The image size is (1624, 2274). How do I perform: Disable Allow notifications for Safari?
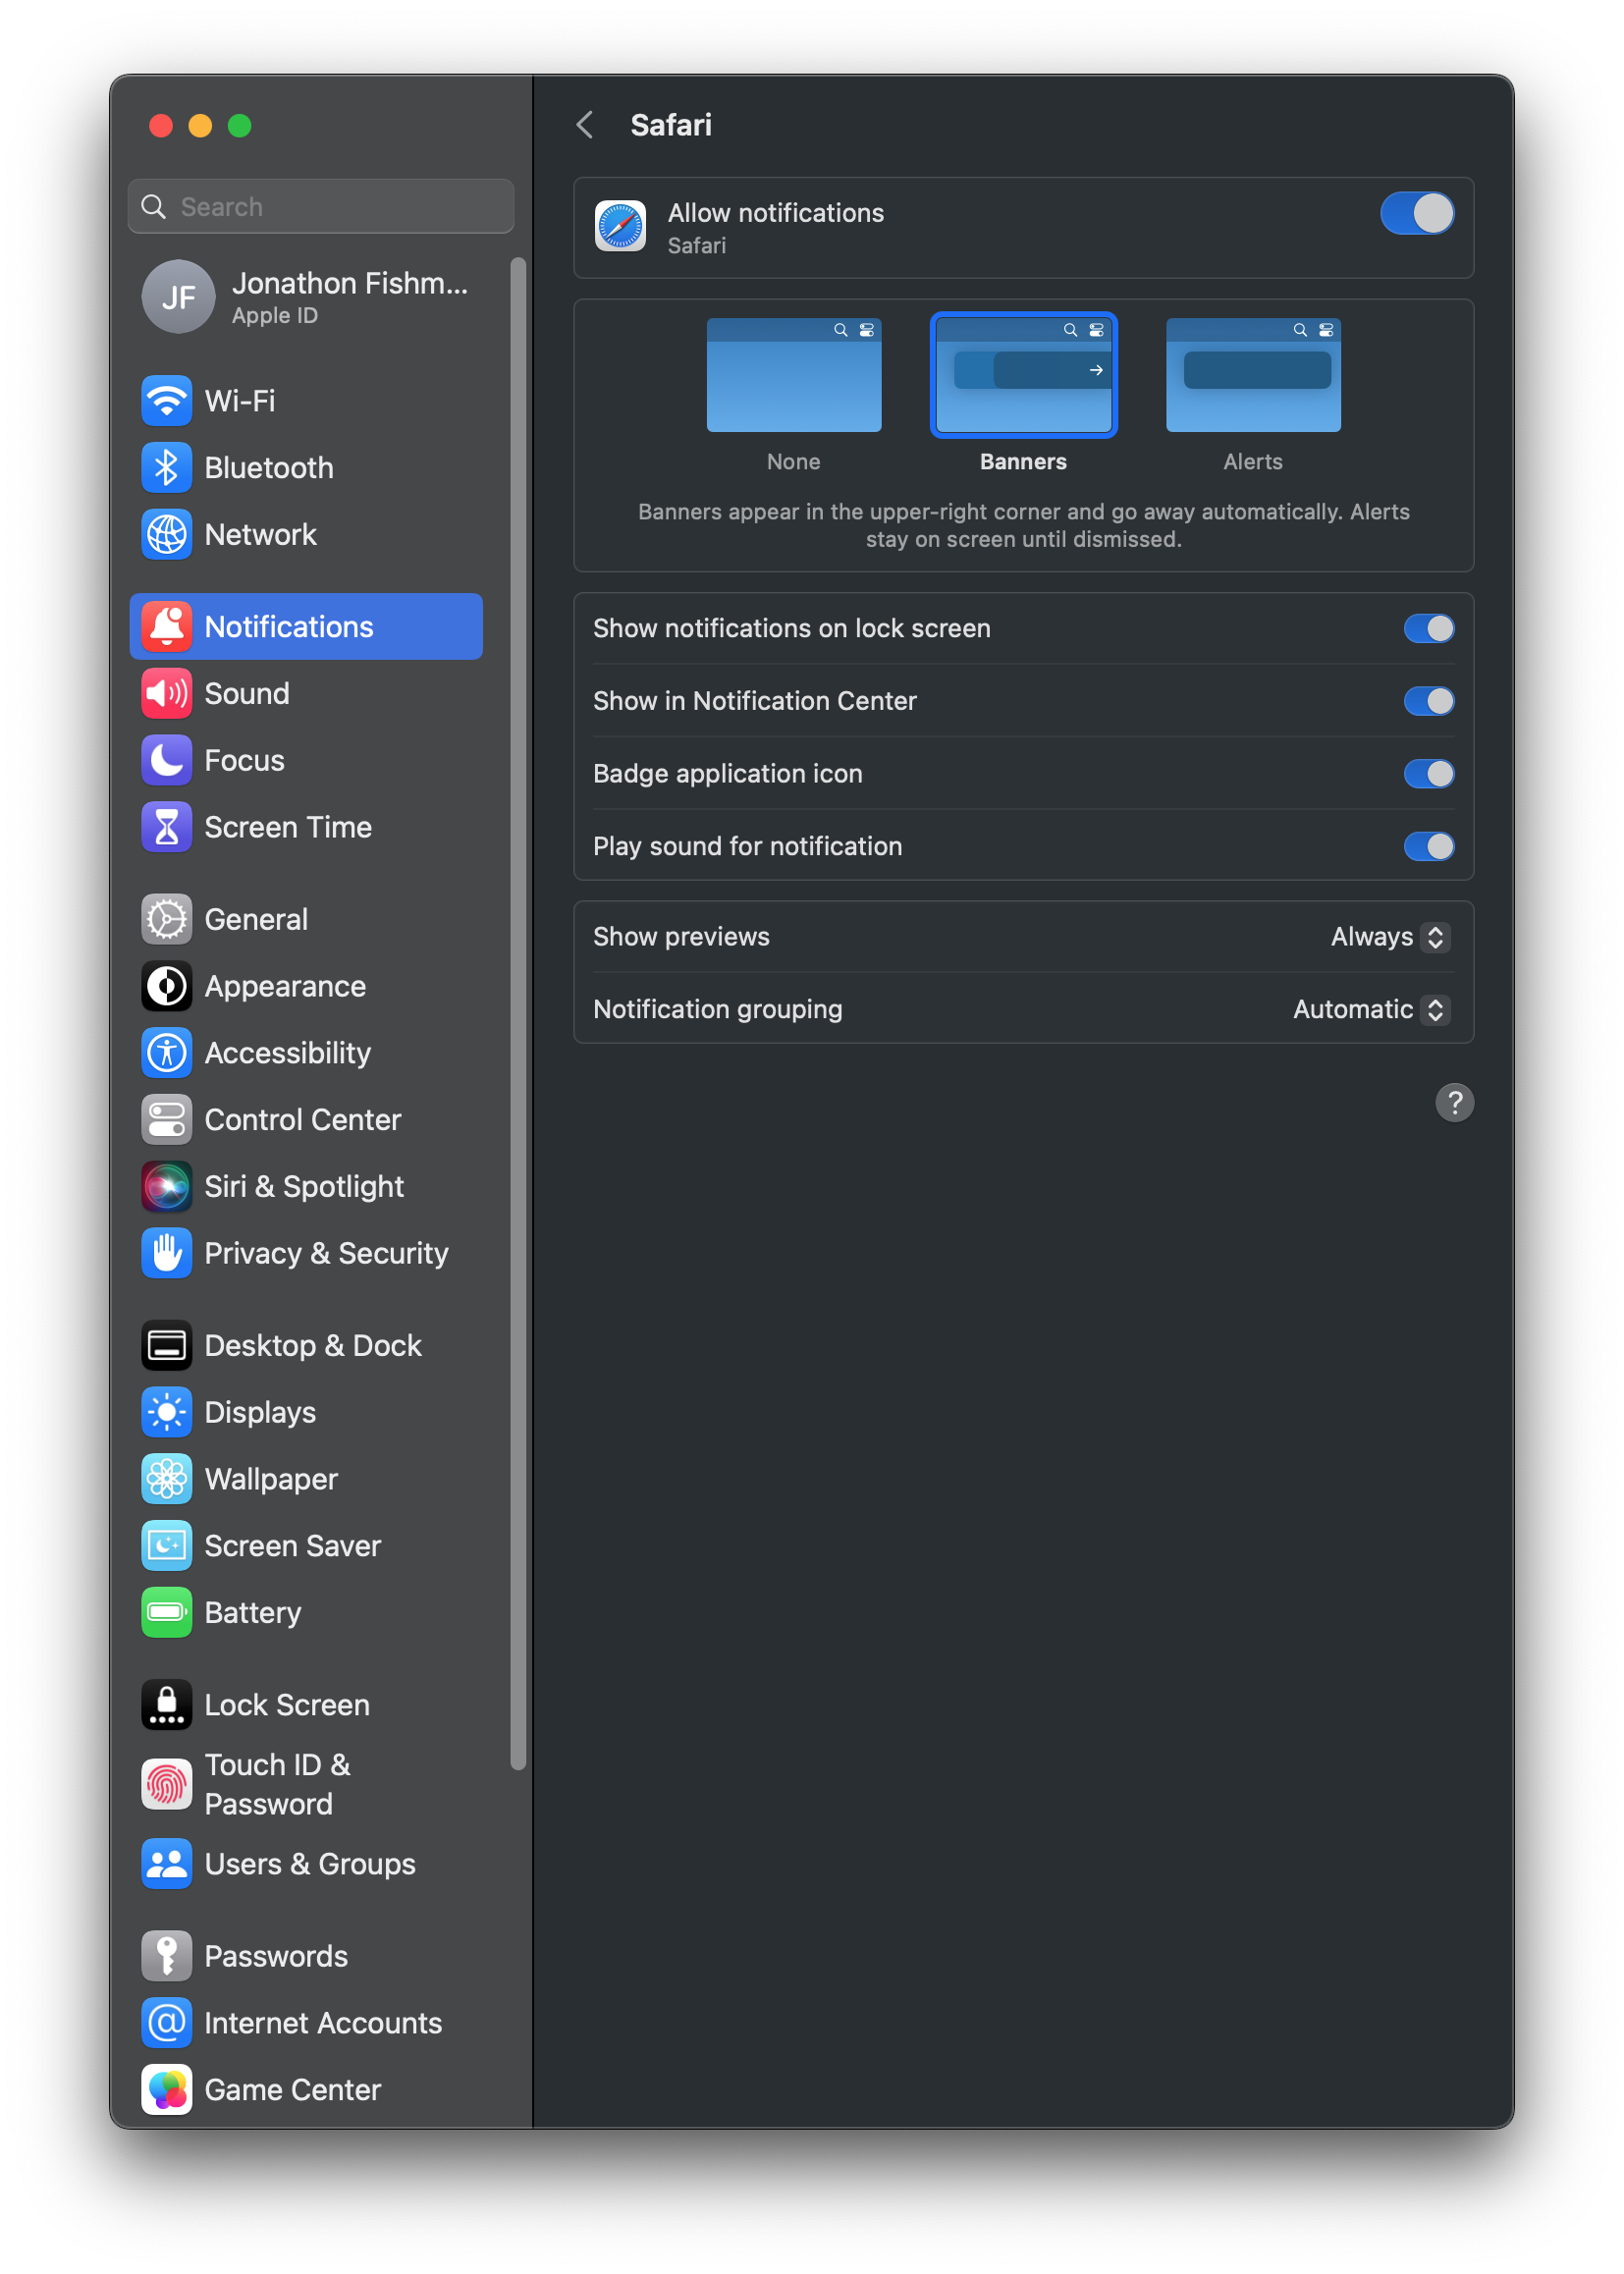click(1417, 214)
